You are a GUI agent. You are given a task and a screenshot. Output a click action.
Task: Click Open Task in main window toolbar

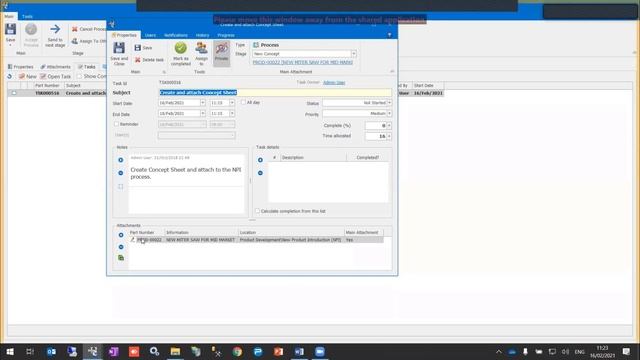pos(55,76)
